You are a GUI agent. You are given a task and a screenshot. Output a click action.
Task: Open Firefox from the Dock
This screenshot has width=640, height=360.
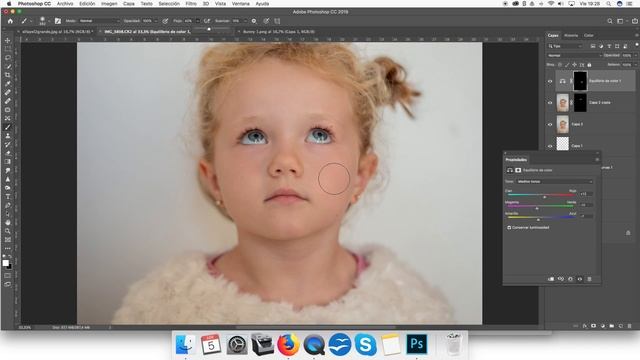point(289,344)
